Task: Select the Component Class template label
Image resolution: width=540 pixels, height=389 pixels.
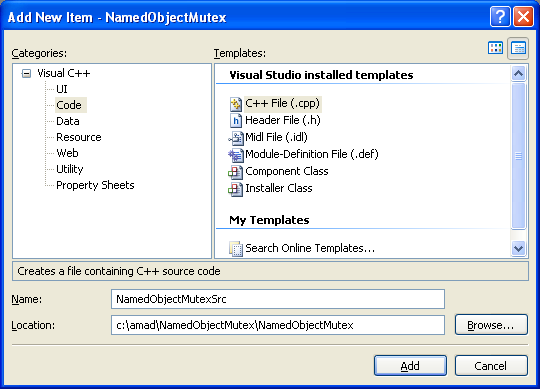Action: point(287,171)
